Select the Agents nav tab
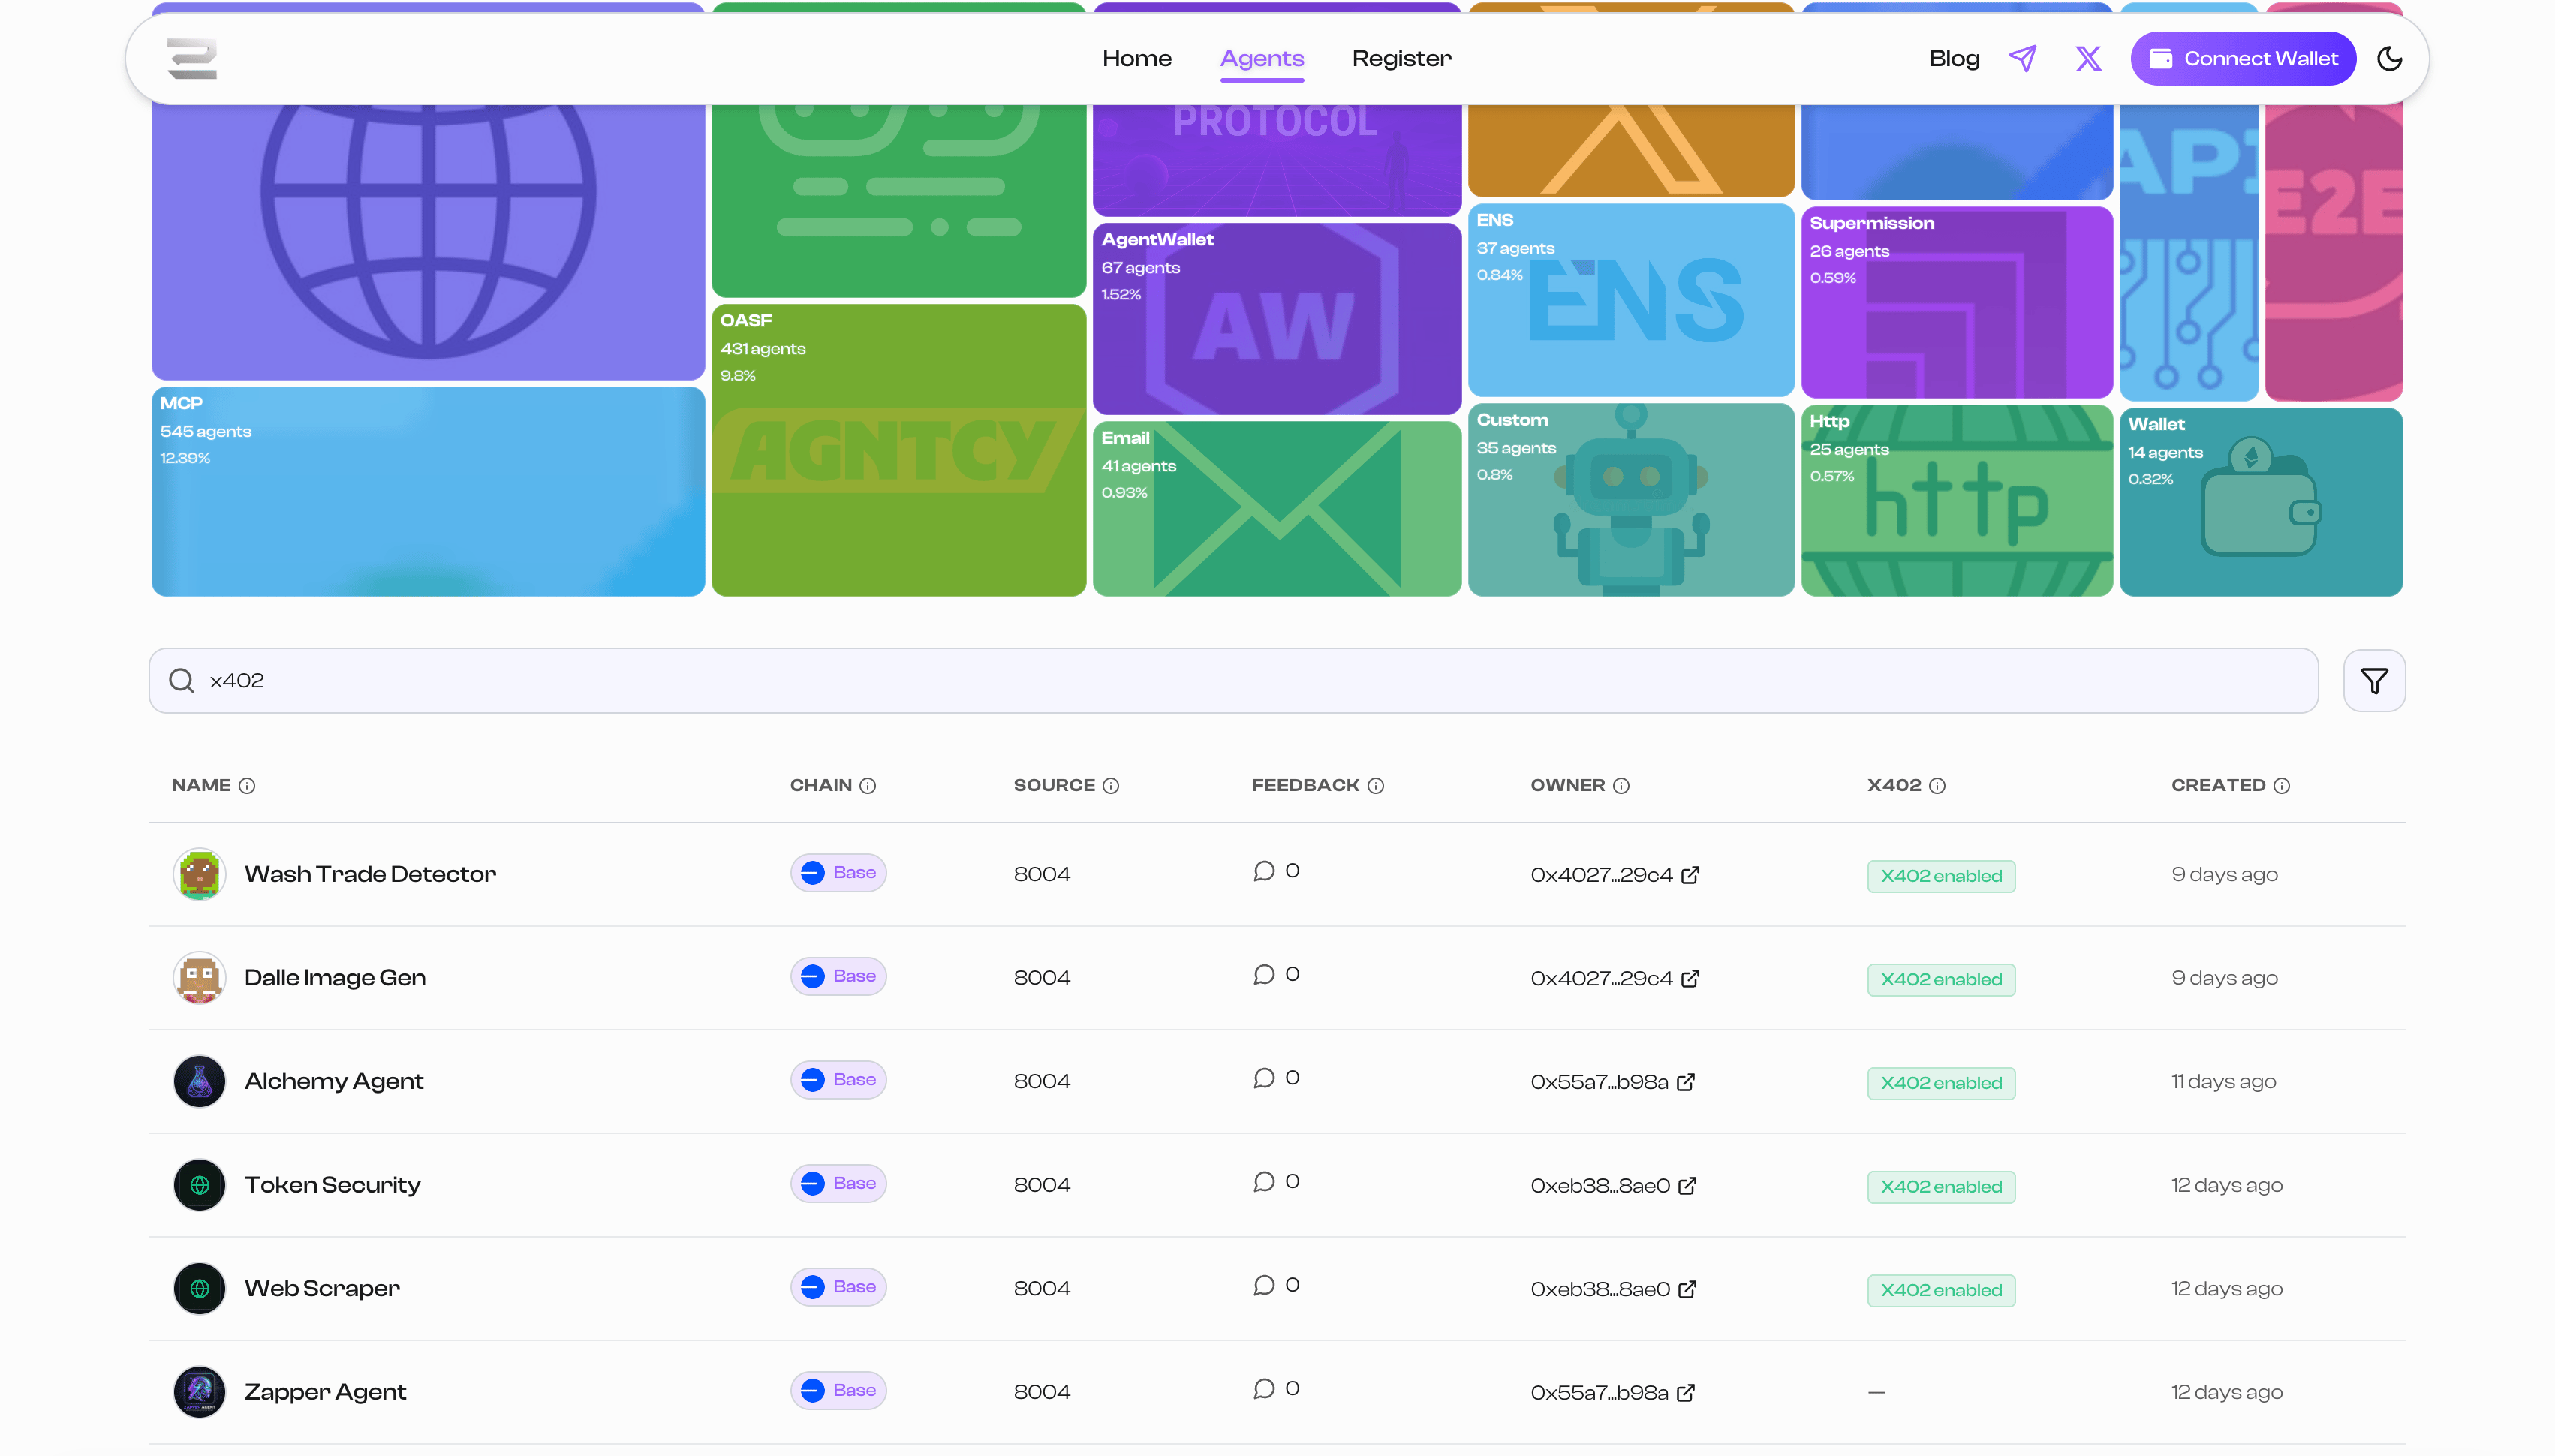The width and height of the screenshot is (2555, 1456). [1262, 58]
